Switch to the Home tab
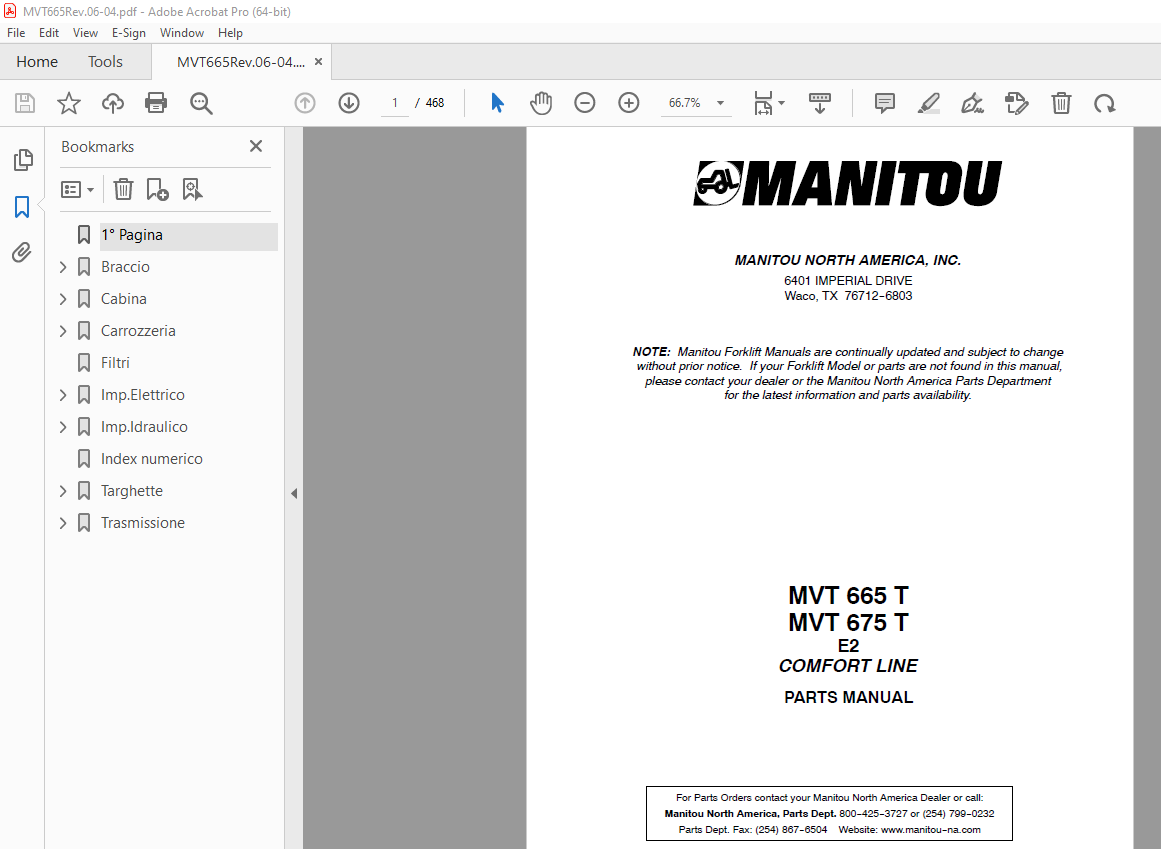 tap(37, 61)
